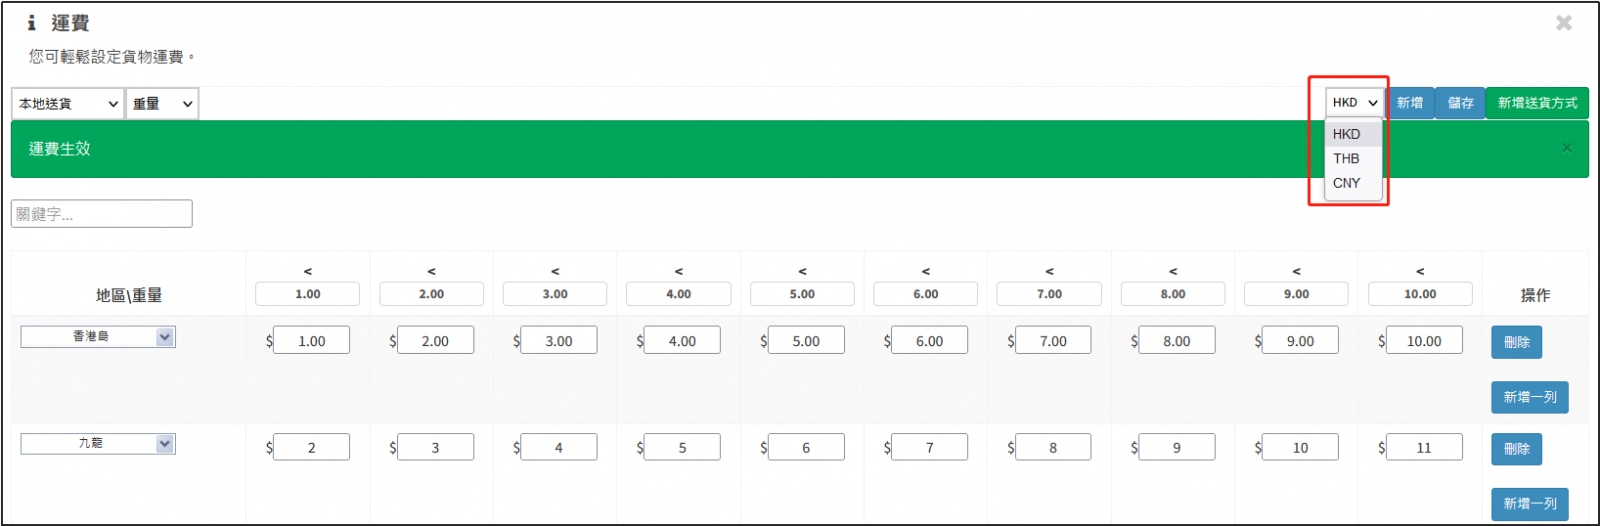Edit the 香港島 price field showing 10.00

(x=1424, y=341)
